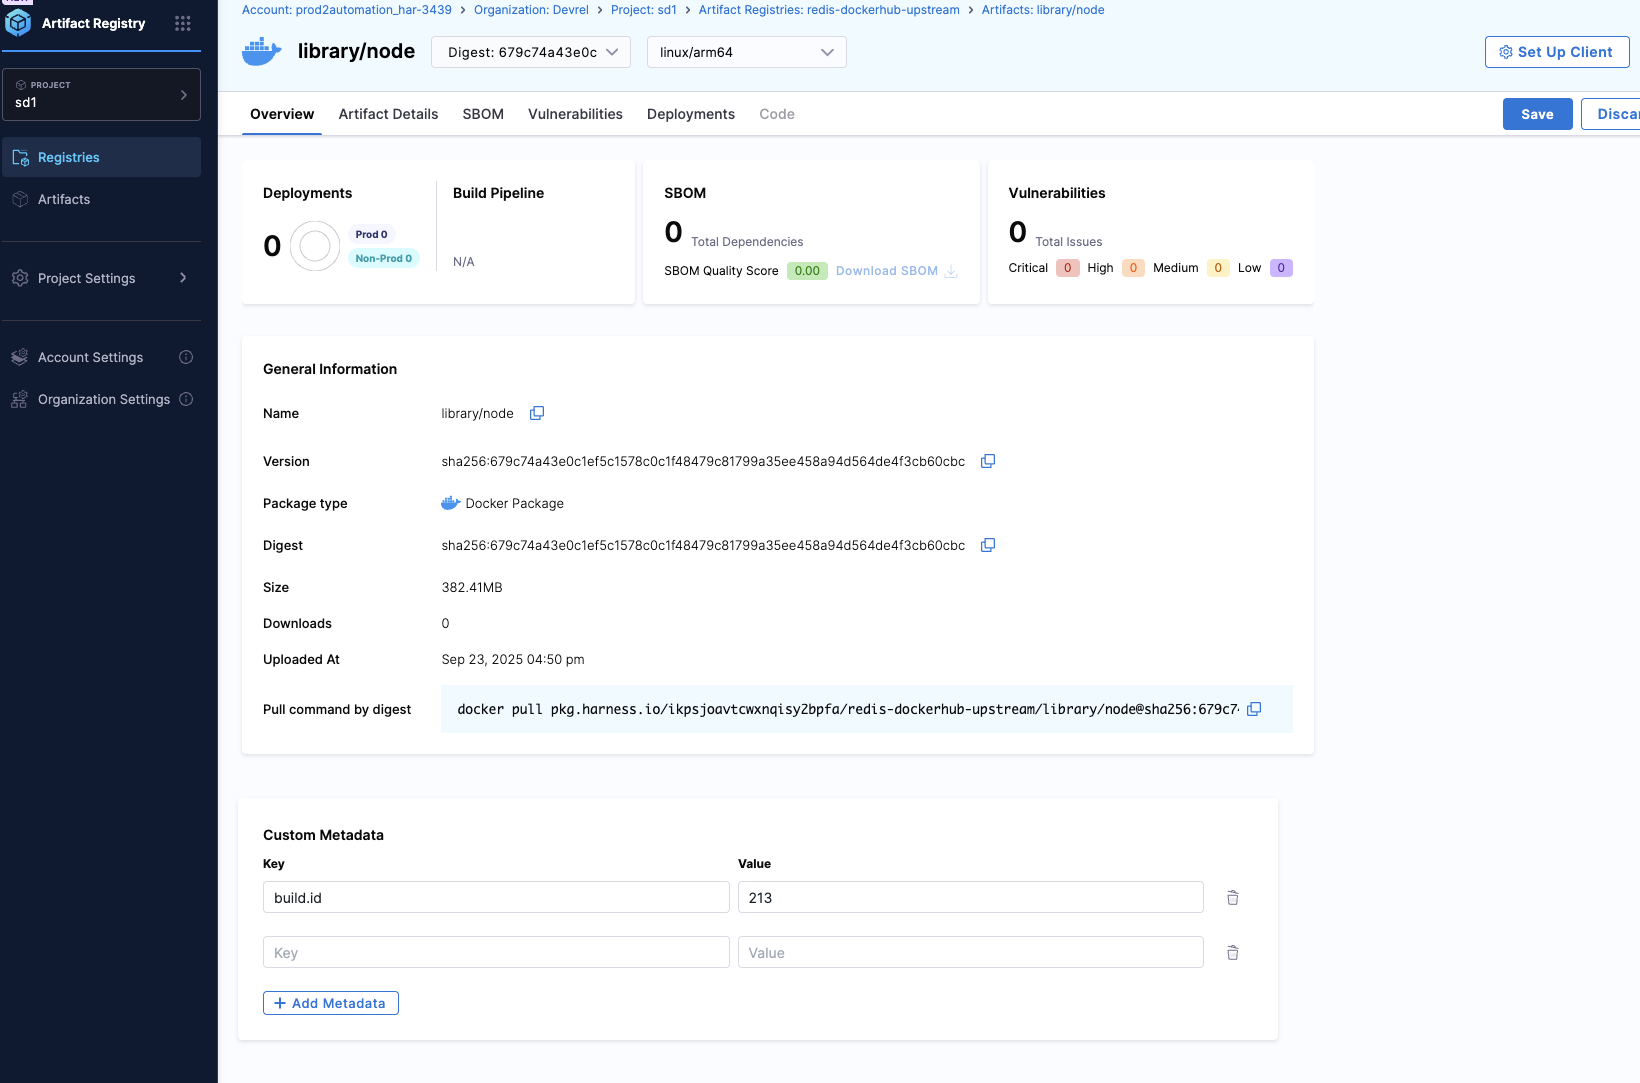Viewport: 1640px width, 1083px height.
Task: Click the empty Key input field
Action: point(495,952)
